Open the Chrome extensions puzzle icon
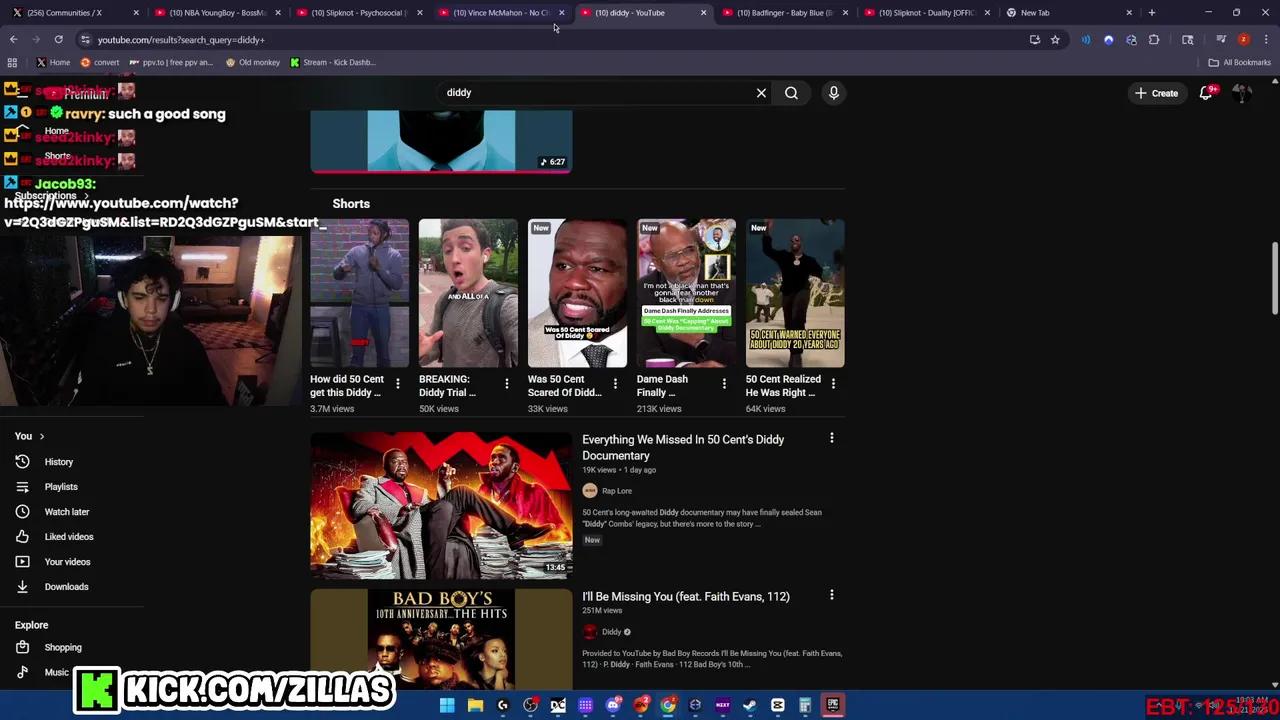This screenshot has height=720, width=1280. (x=1154, y=40)
